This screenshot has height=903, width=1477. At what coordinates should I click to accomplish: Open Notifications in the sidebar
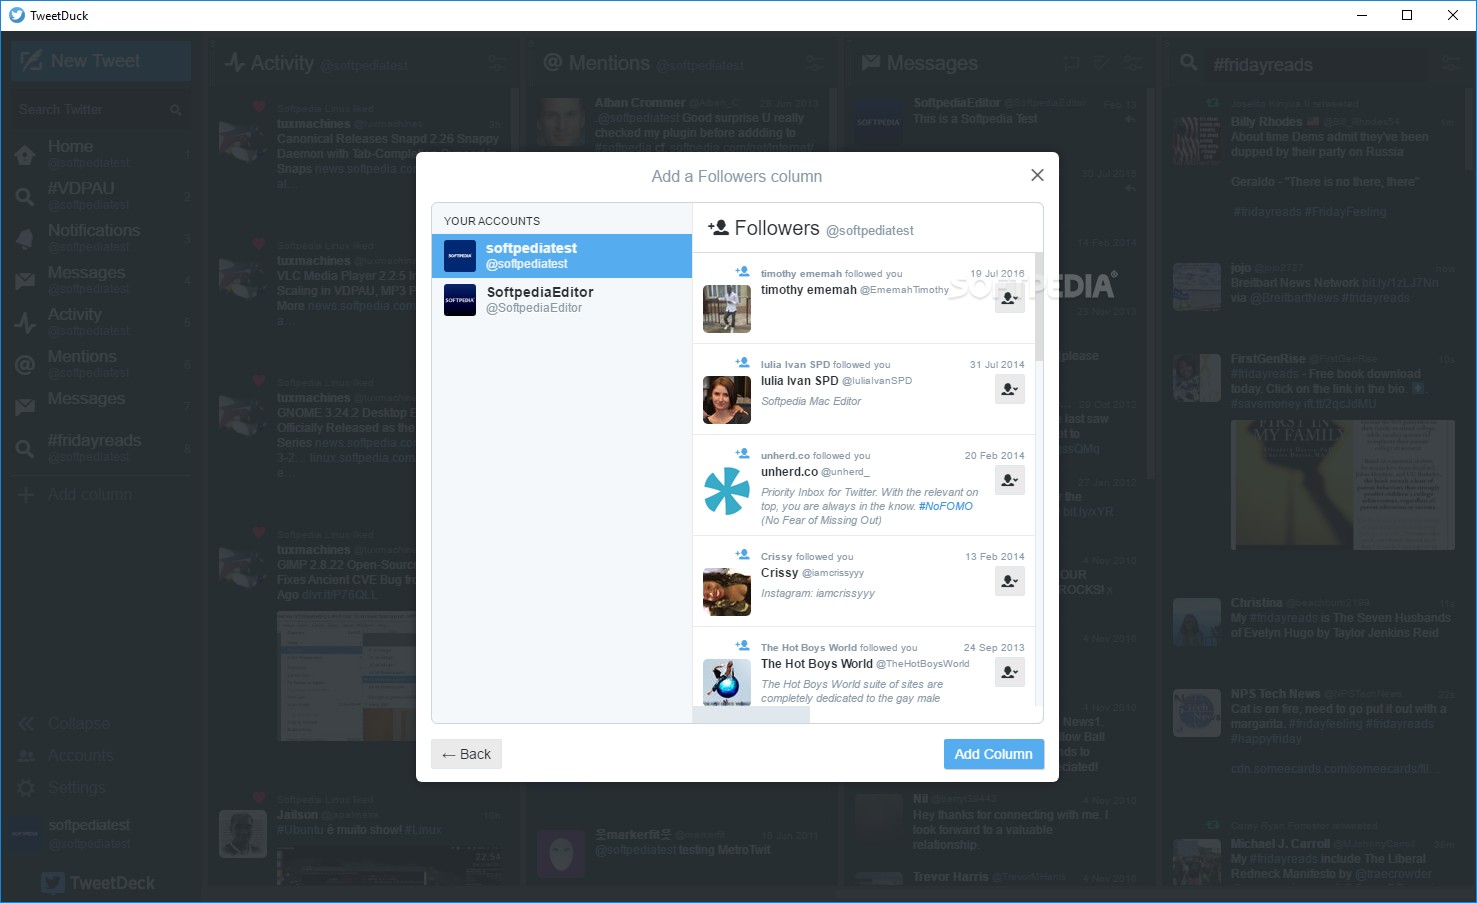click(x=100, y=237)
